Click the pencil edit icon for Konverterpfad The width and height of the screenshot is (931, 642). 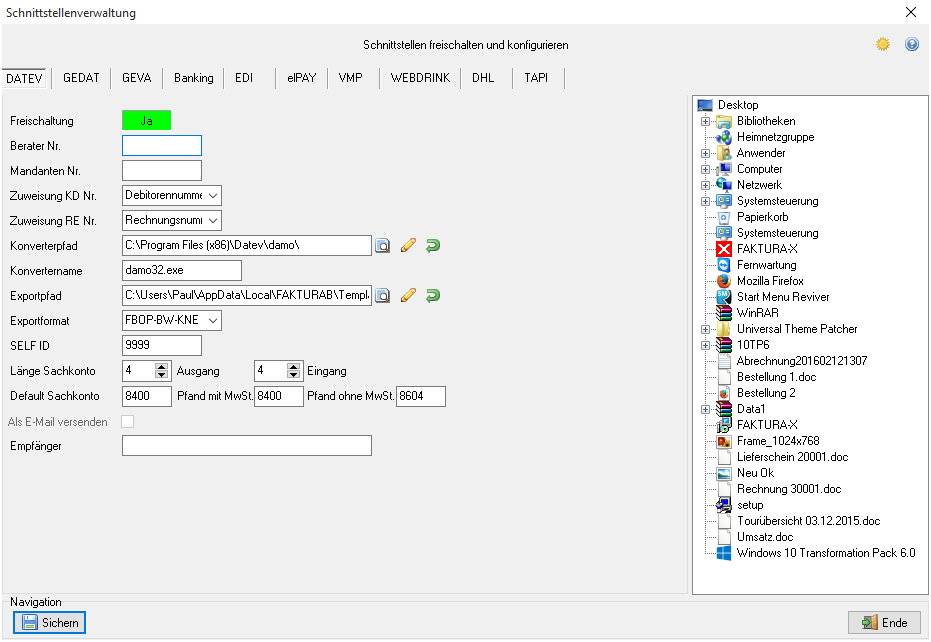(408, 245)
